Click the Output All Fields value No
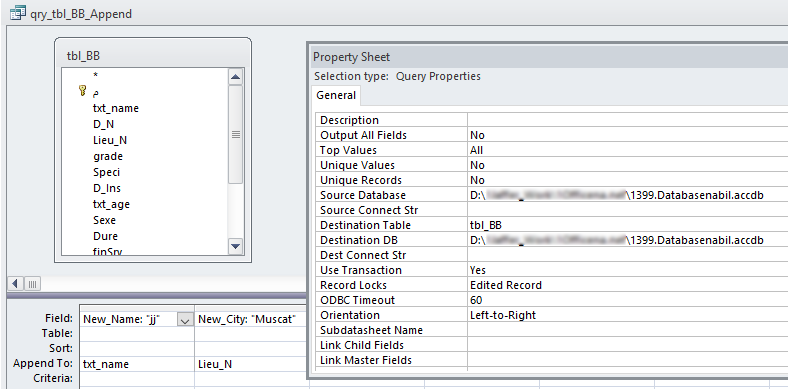Image resolution: width=788 pixels, height=389 pixels. click(x=477, y=135)
